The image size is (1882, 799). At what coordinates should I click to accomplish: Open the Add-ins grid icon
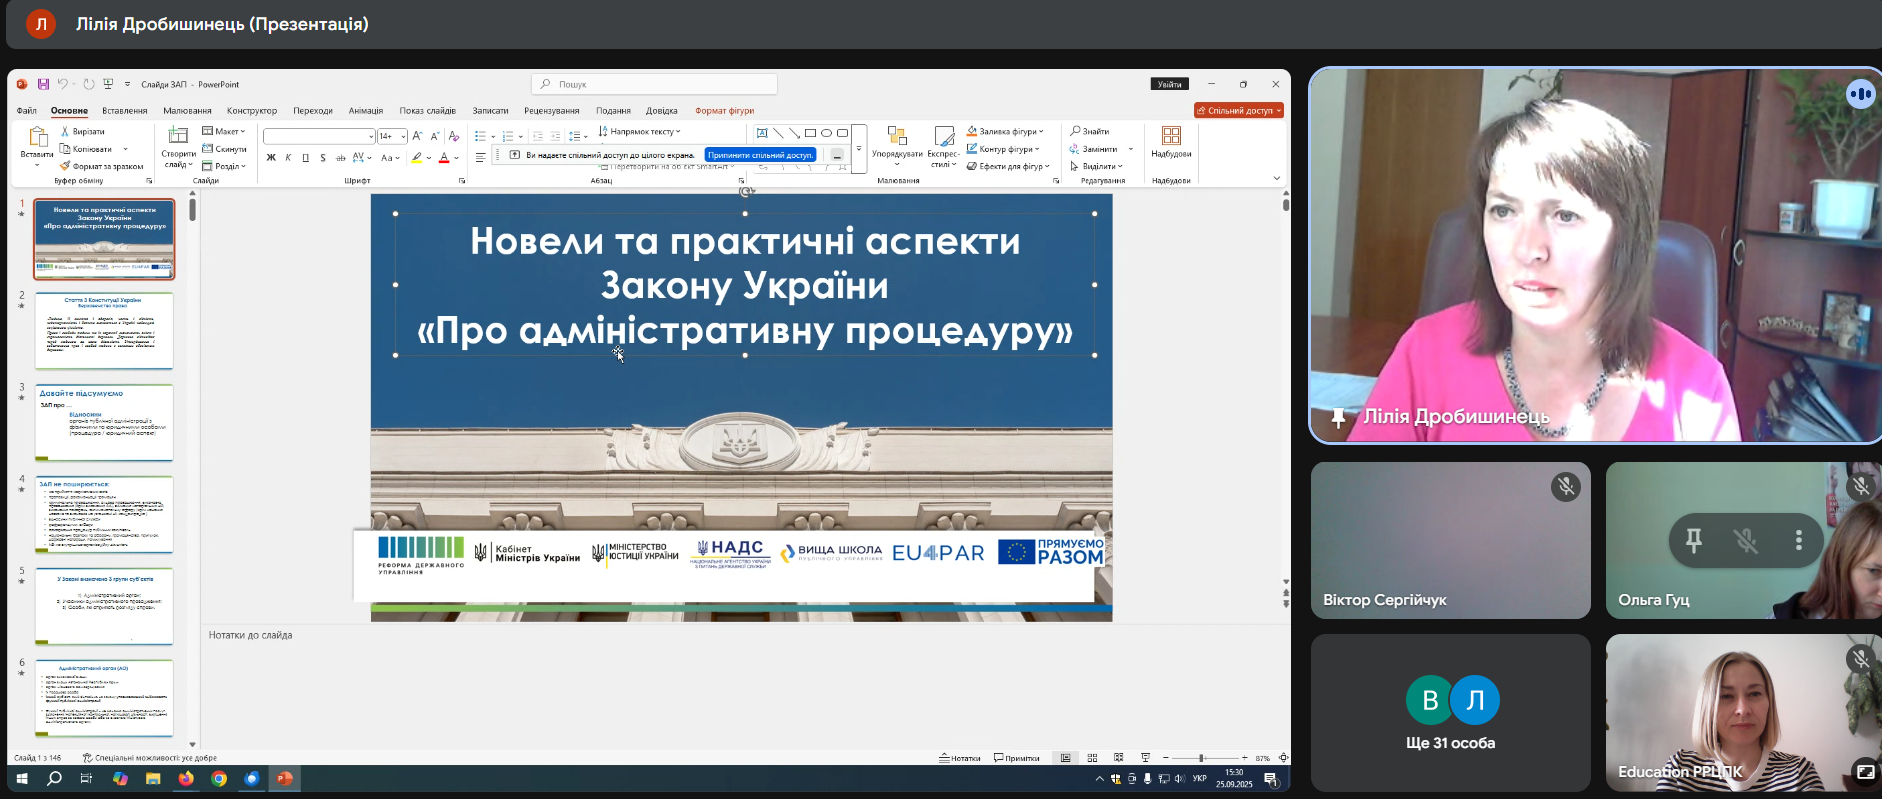[x=1171, y=136]
